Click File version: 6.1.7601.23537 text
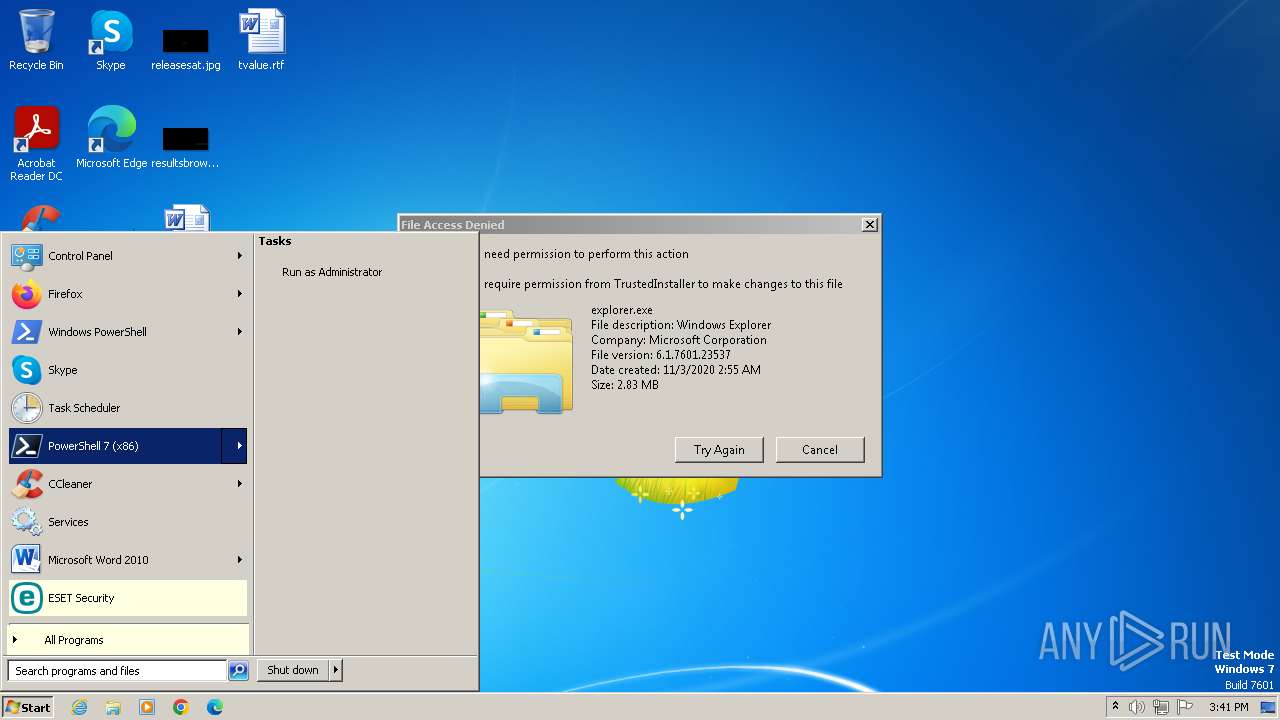This screenshot has height=720, width=1280. coord(661,355)
